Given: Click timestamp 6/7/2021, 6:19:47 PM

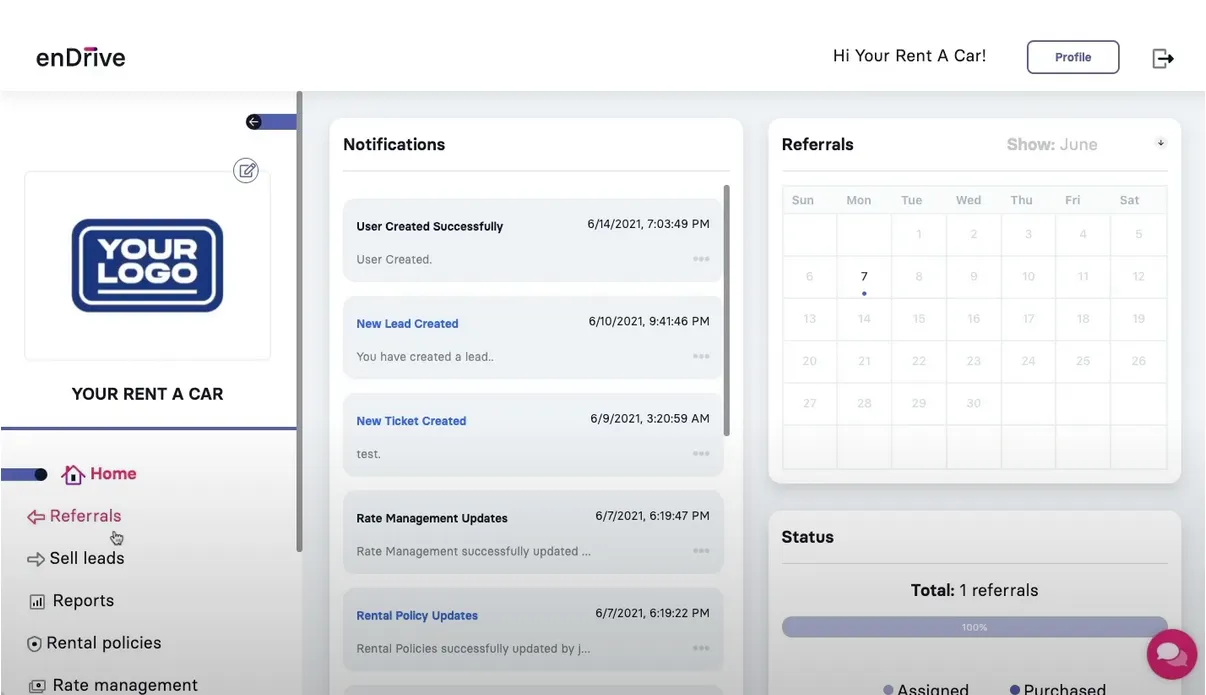Looking at the screenshot, I should pos(653,516).
